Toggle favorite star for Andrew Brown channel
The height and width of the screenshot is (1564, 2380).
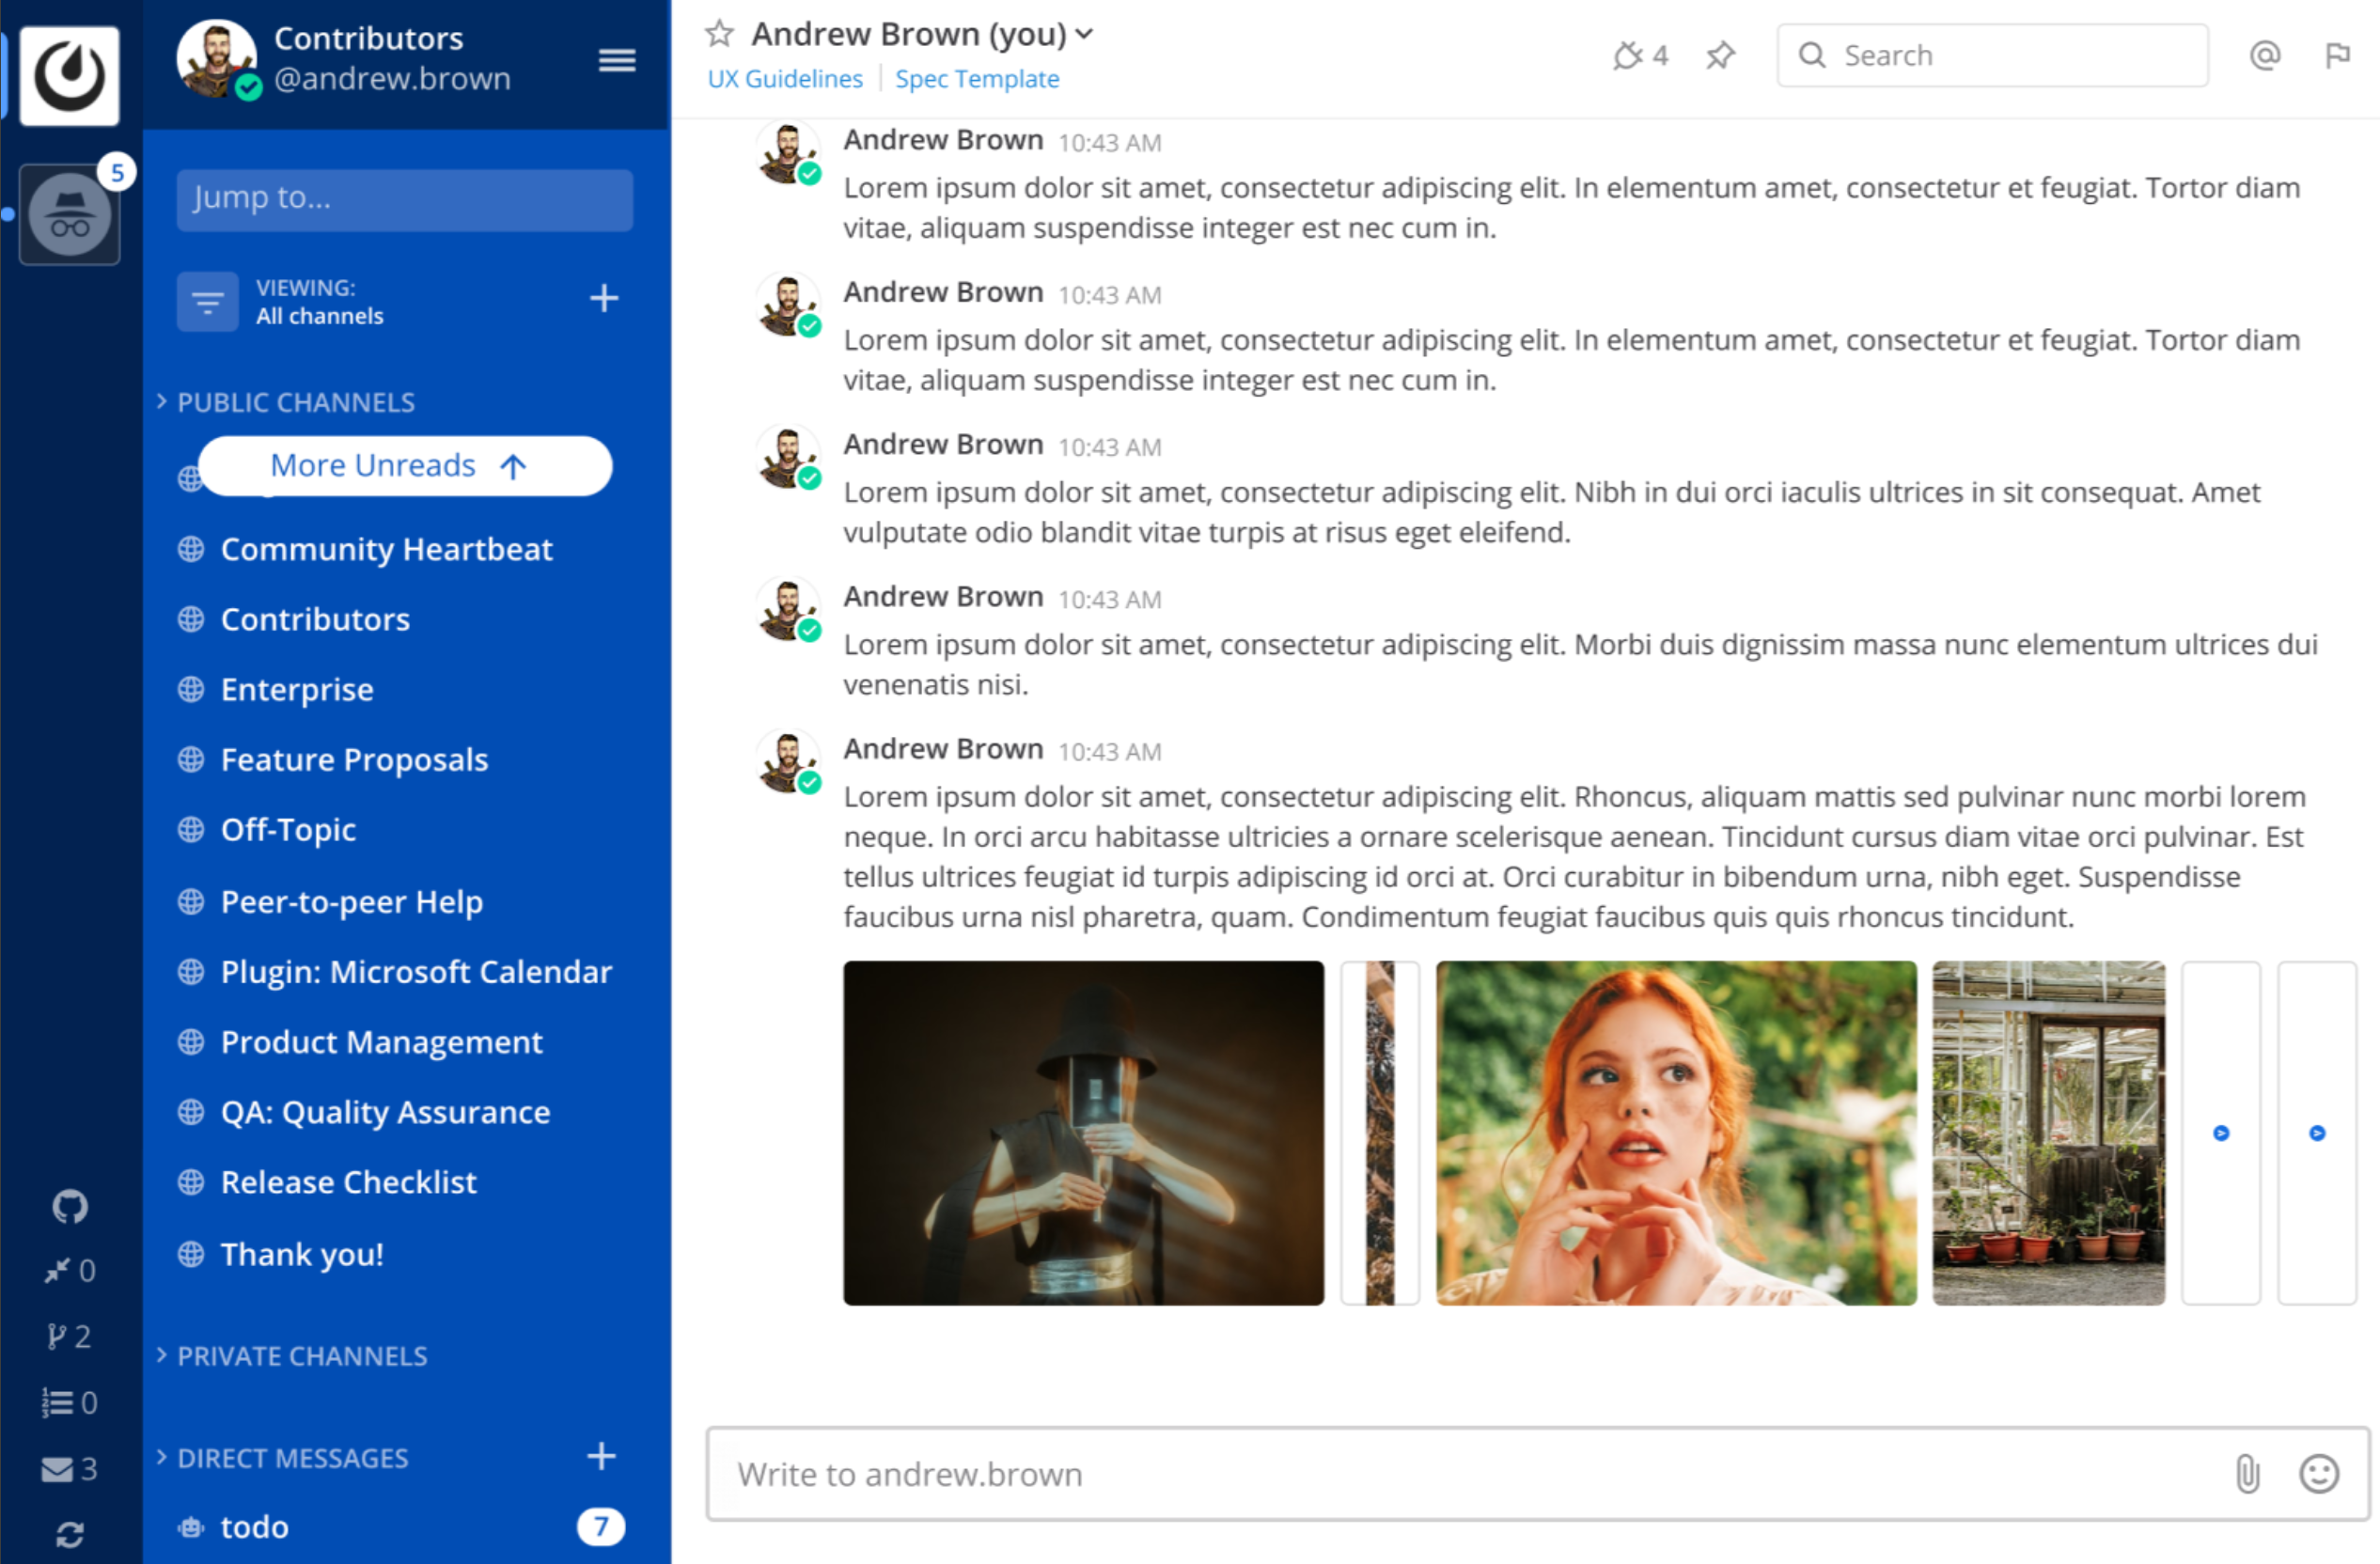(719, 34)
